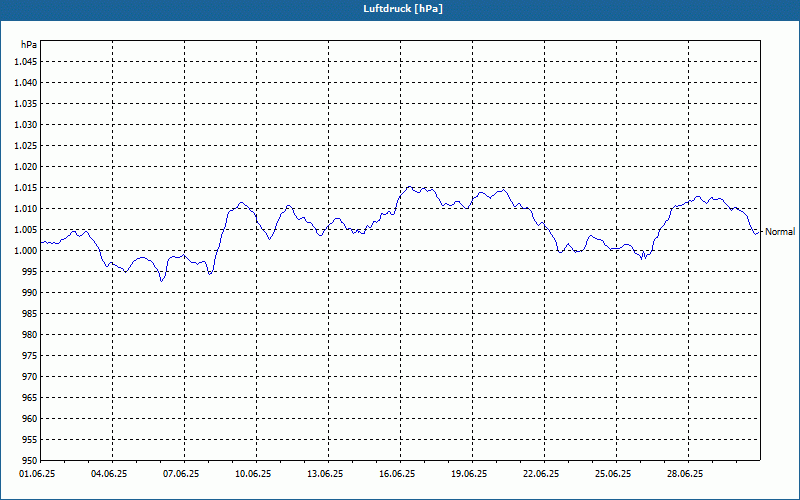The height and width of the screenshot is (500, 800).
Task: Select the hPa unit label on the axis
Action: (29, 44)
